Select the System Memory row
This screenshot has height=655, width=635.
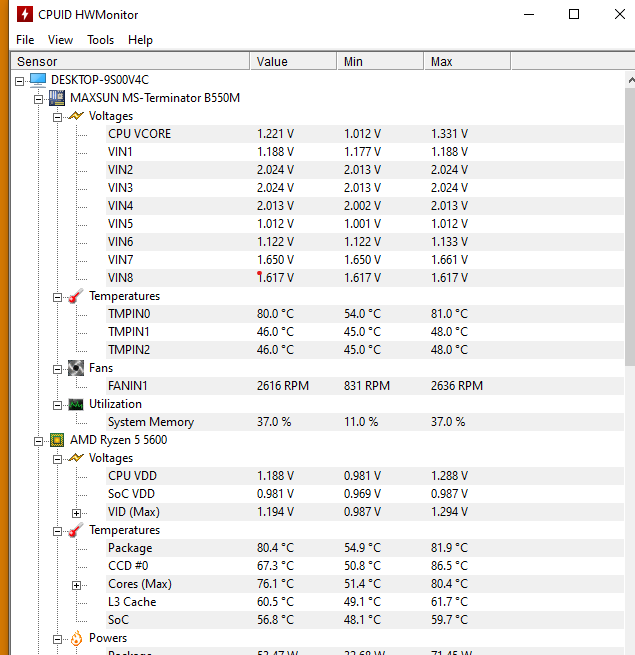[365, 422]
